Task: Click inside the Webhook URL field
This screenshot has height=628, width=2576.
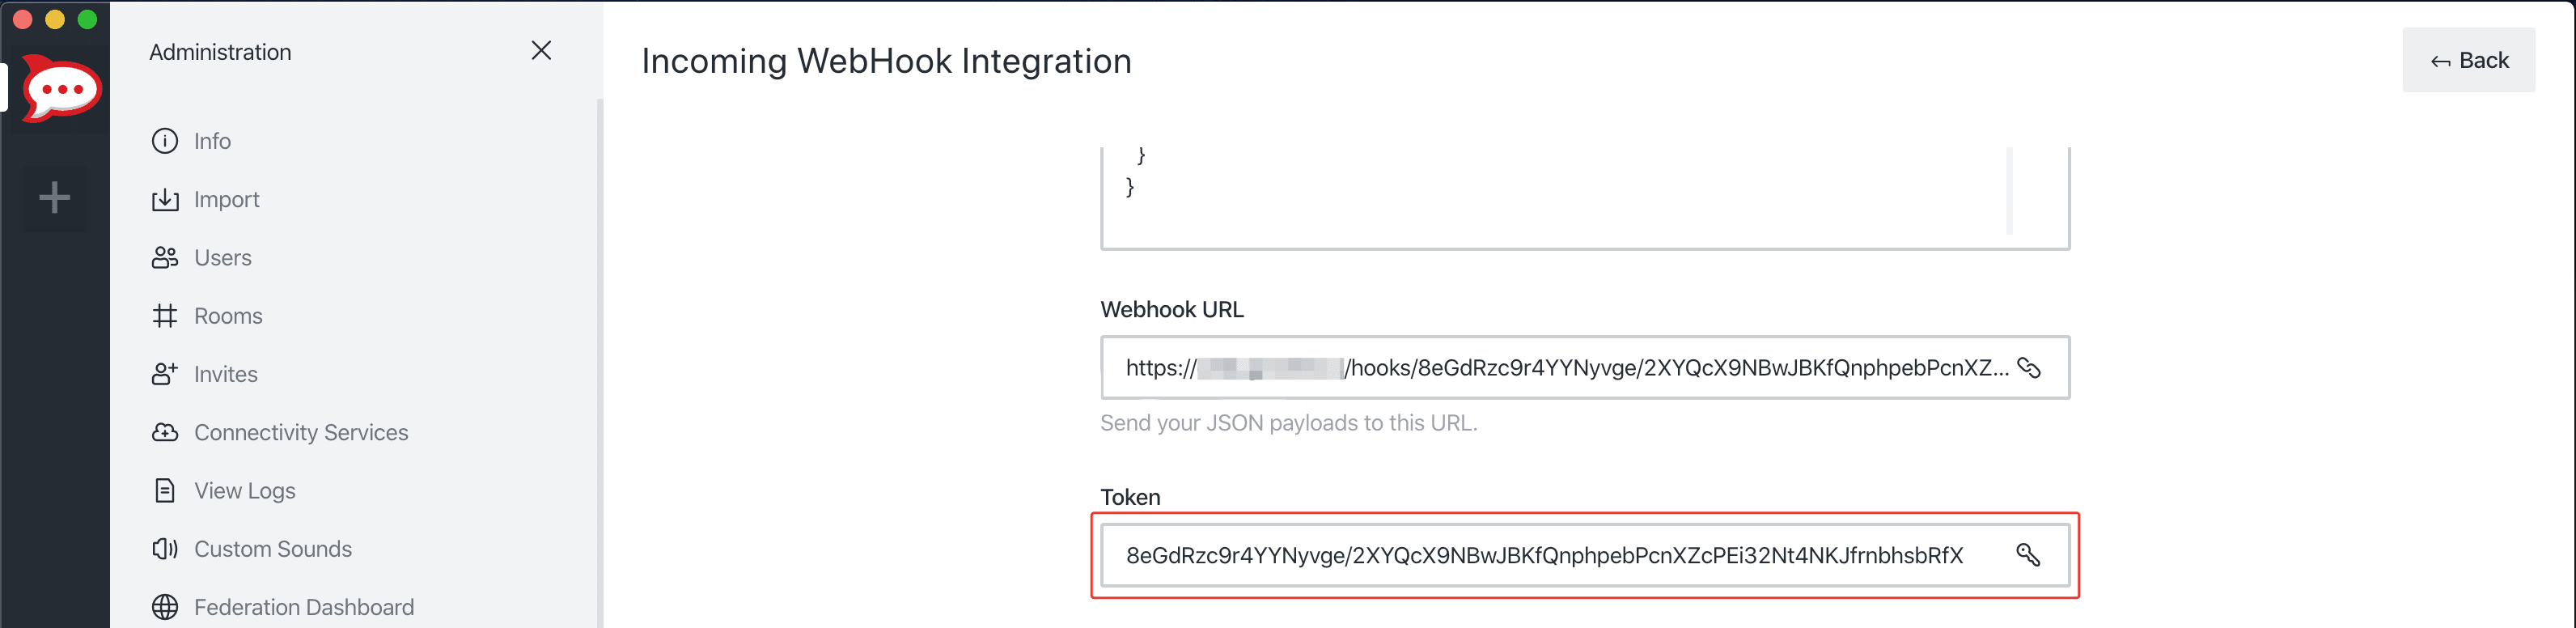Action: point(1560,368)
